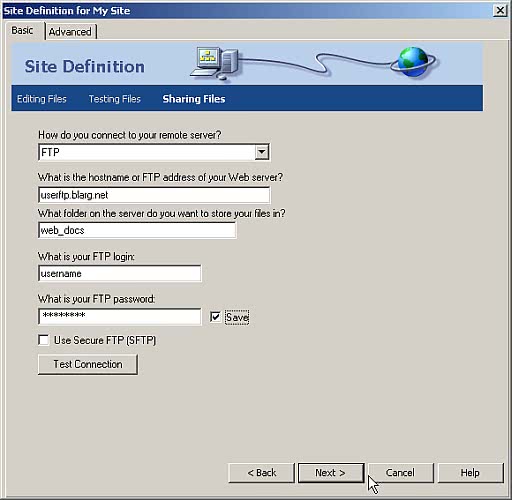Switch to the Advanced tab

[x=70, y=32]
